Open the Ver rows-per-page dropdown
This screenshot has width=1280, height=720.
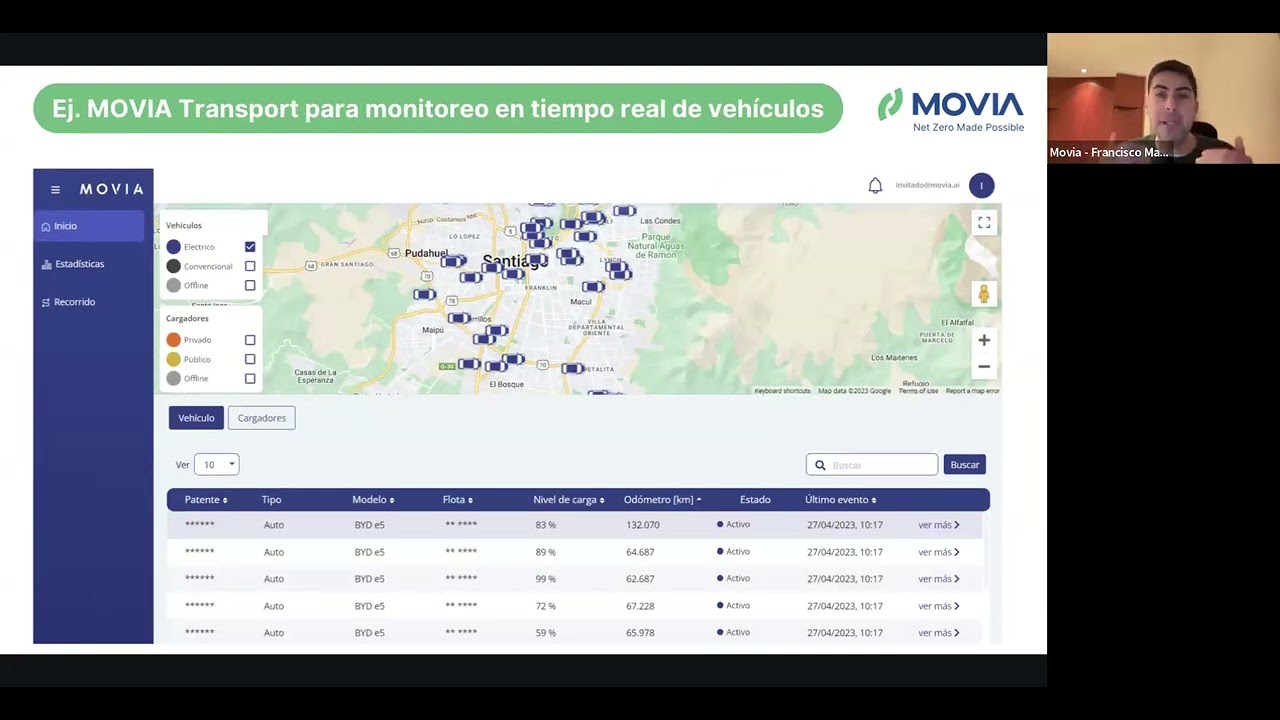pos(216,464)
